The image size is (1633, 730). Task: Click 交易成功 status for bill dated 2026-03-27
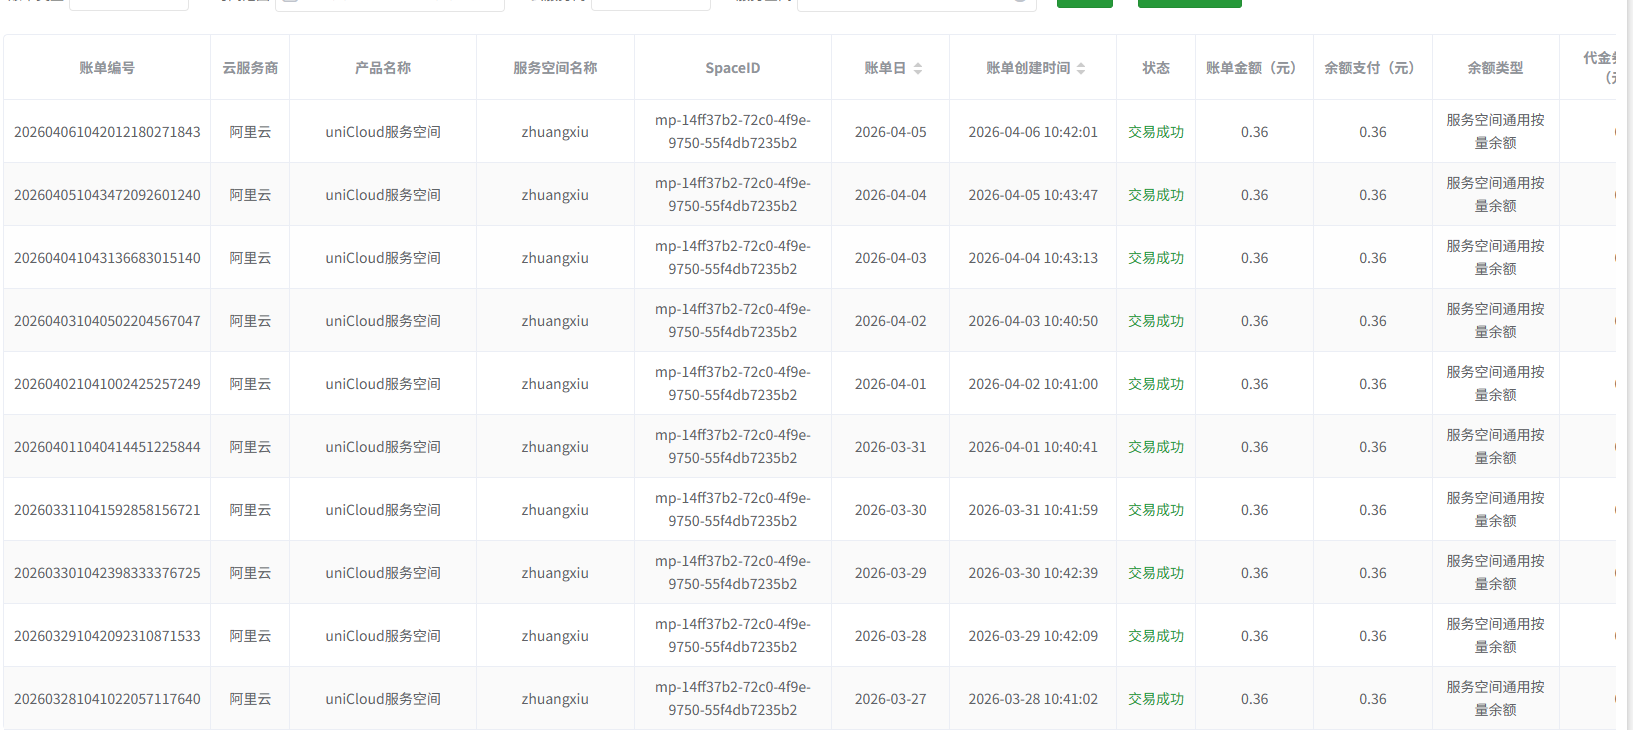click(1155, 699)
